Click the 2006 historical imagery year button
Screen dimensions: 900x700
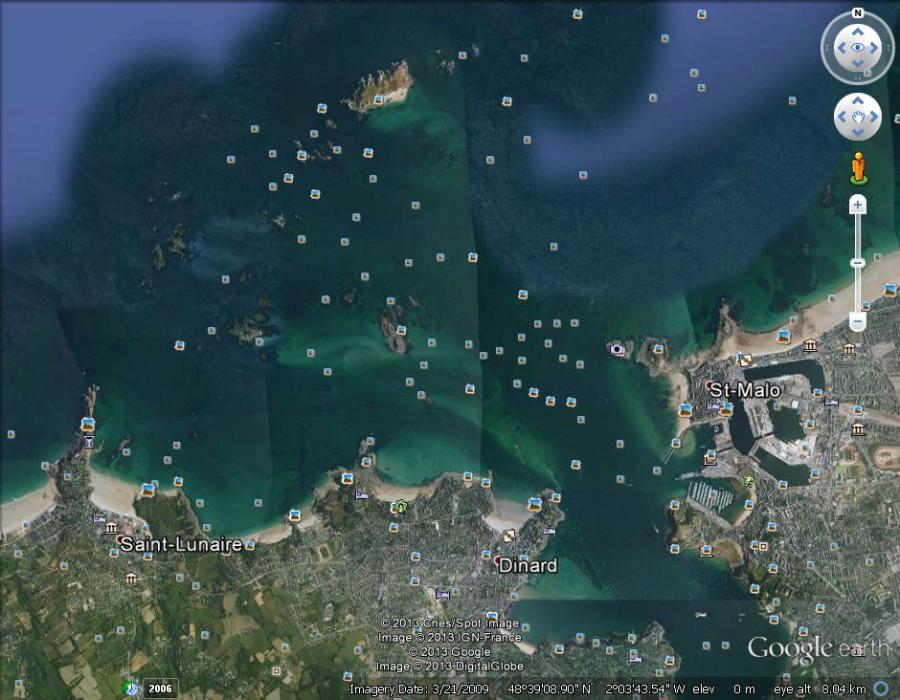pyautogui.click(x=160, y=688)
